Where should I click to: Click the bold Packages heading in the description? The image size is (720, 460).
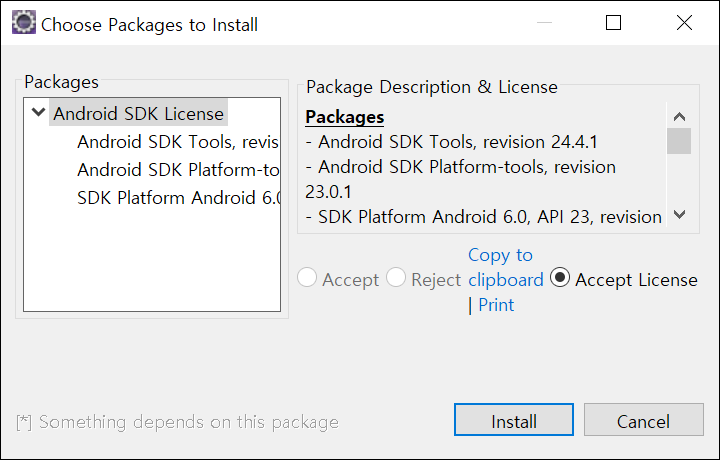click(x=344, y=117)
